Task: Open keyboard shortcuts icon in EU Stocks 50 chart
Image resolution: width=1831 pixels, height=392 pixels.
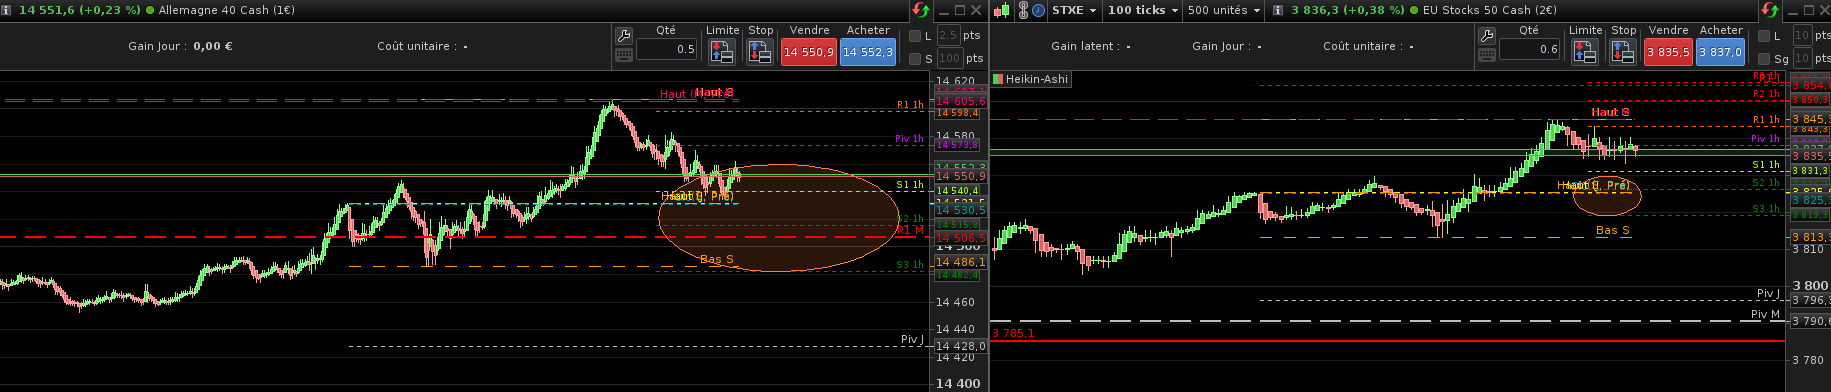Action: click(1486, 54)
